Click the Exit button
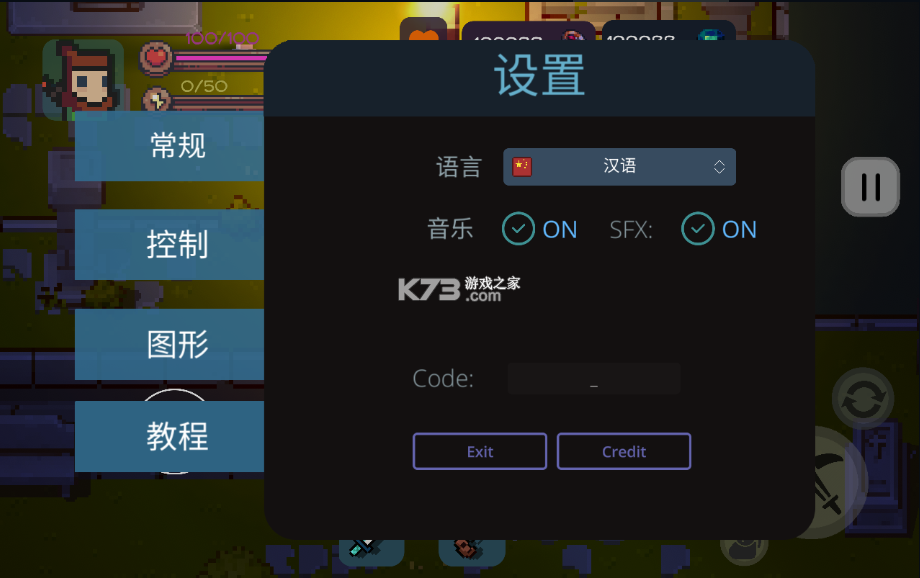 tap(480, 451)
